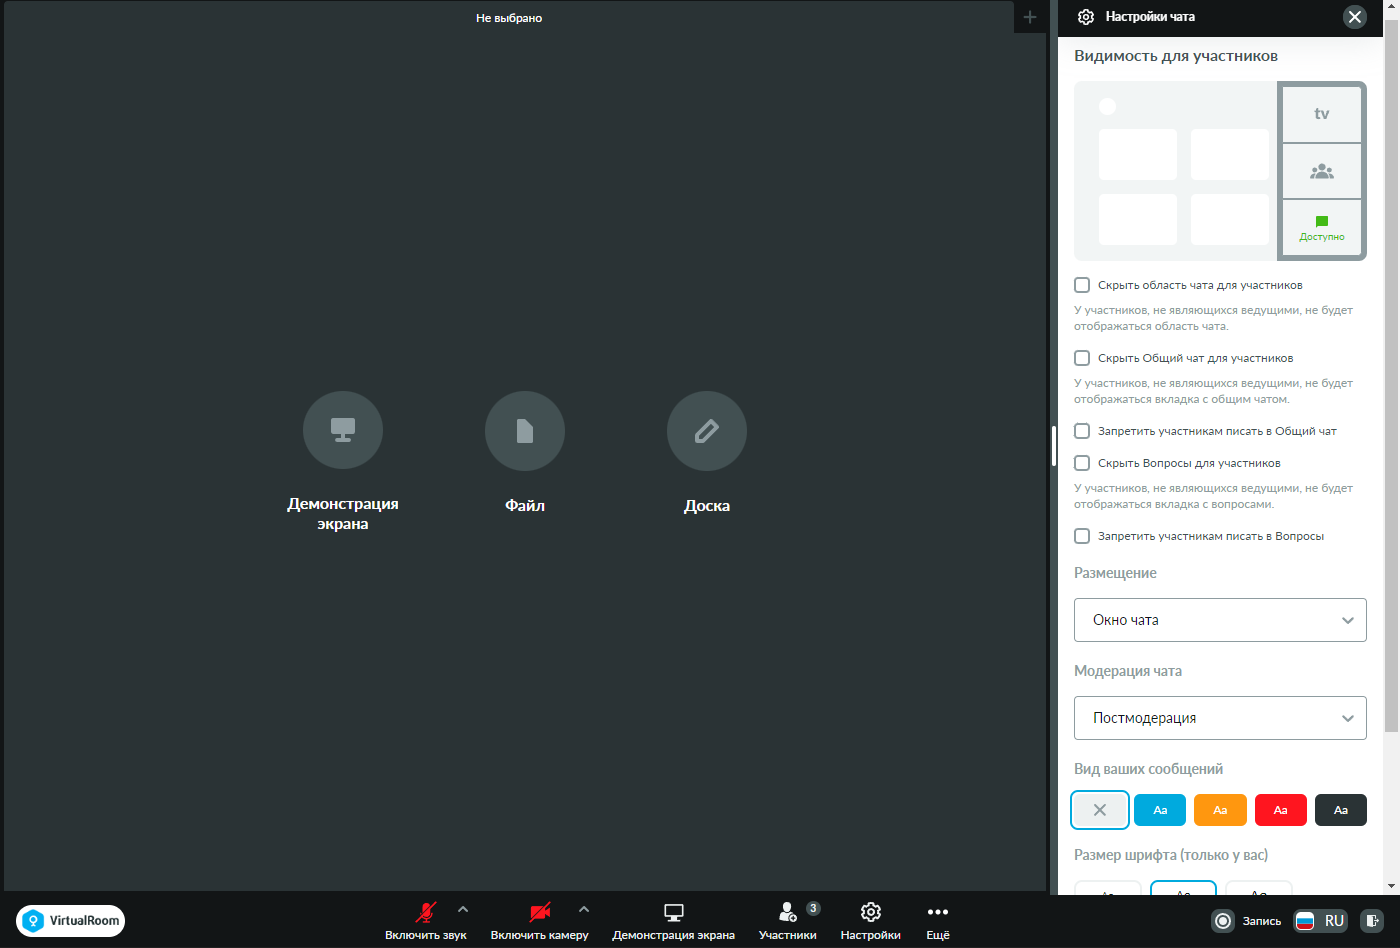Click the microphone icon to unmute sound
This screenshot has width=1400, height=948.
(x=426, y=912)
